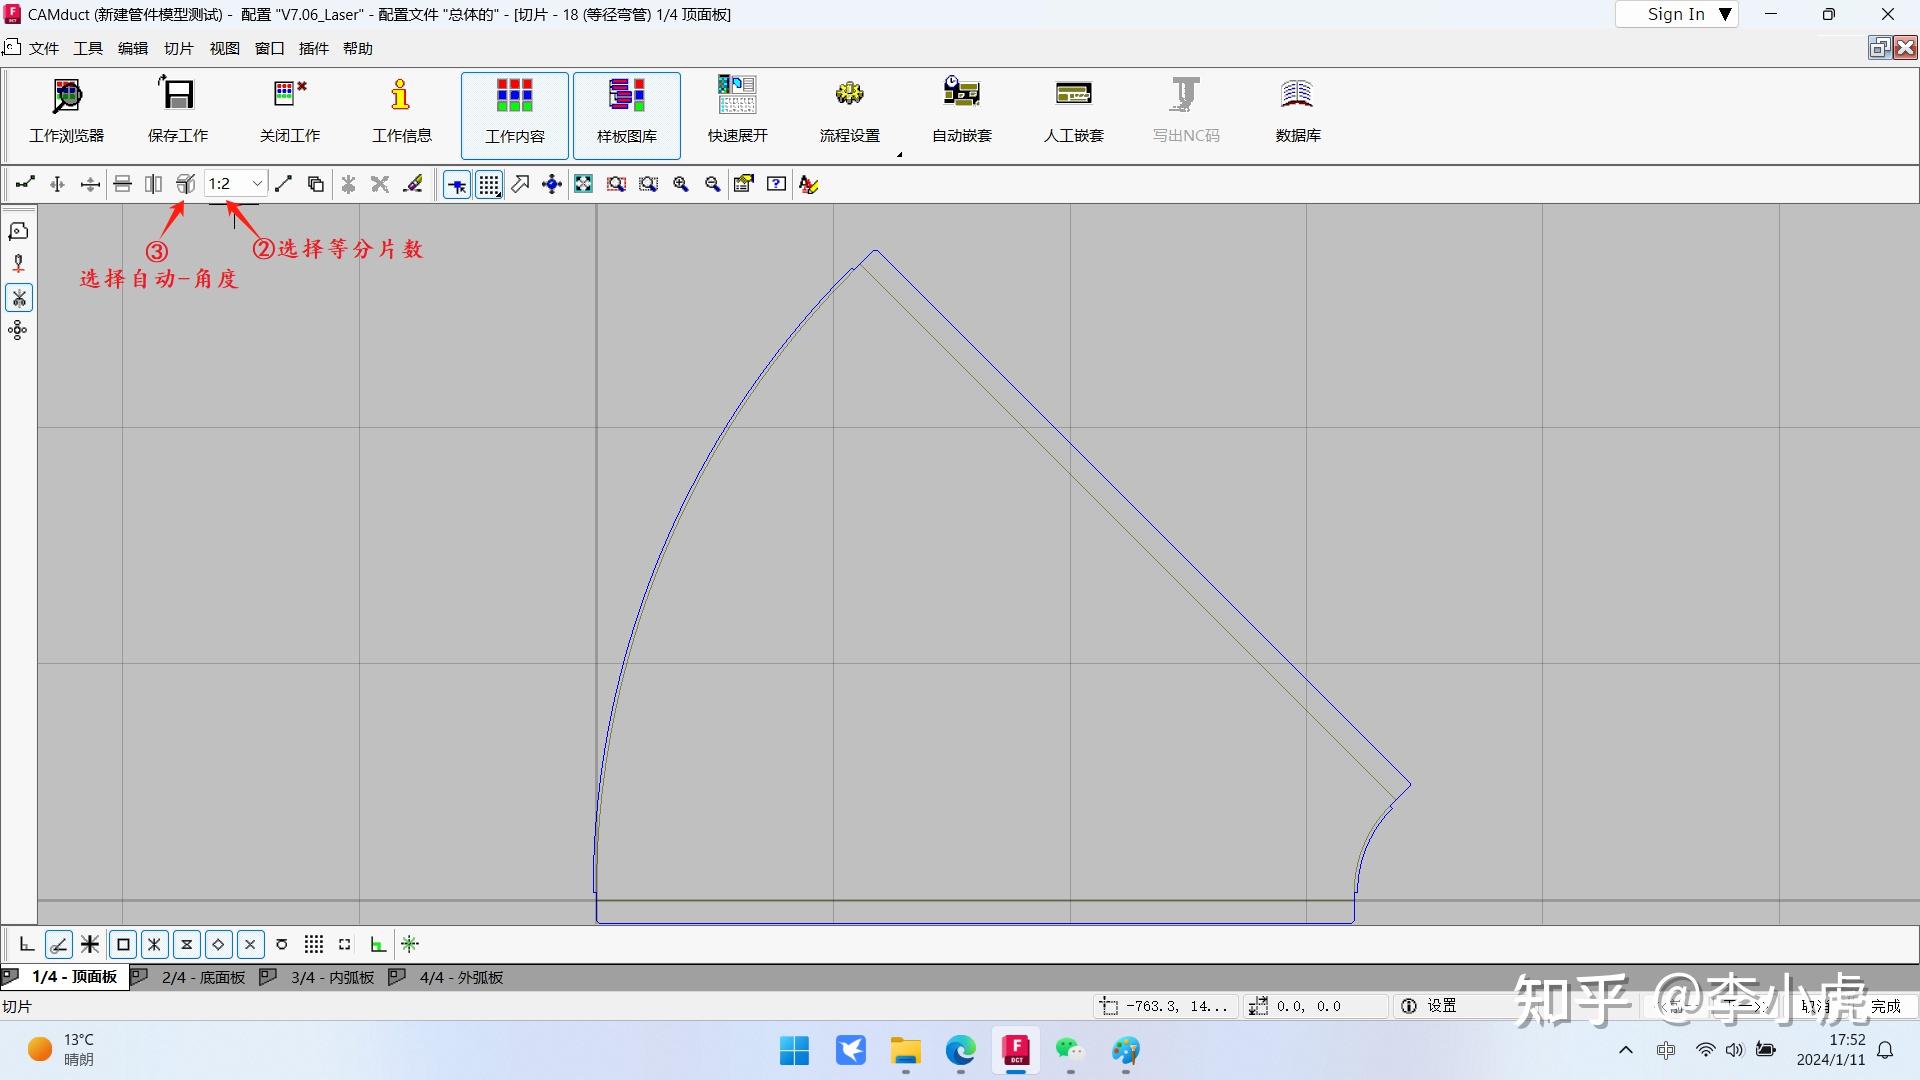This screenshot has width=1920, height=1080.
Task: Expand the 流程设置 options chevron
Action: pyautogui.click(x=899, y=154)
